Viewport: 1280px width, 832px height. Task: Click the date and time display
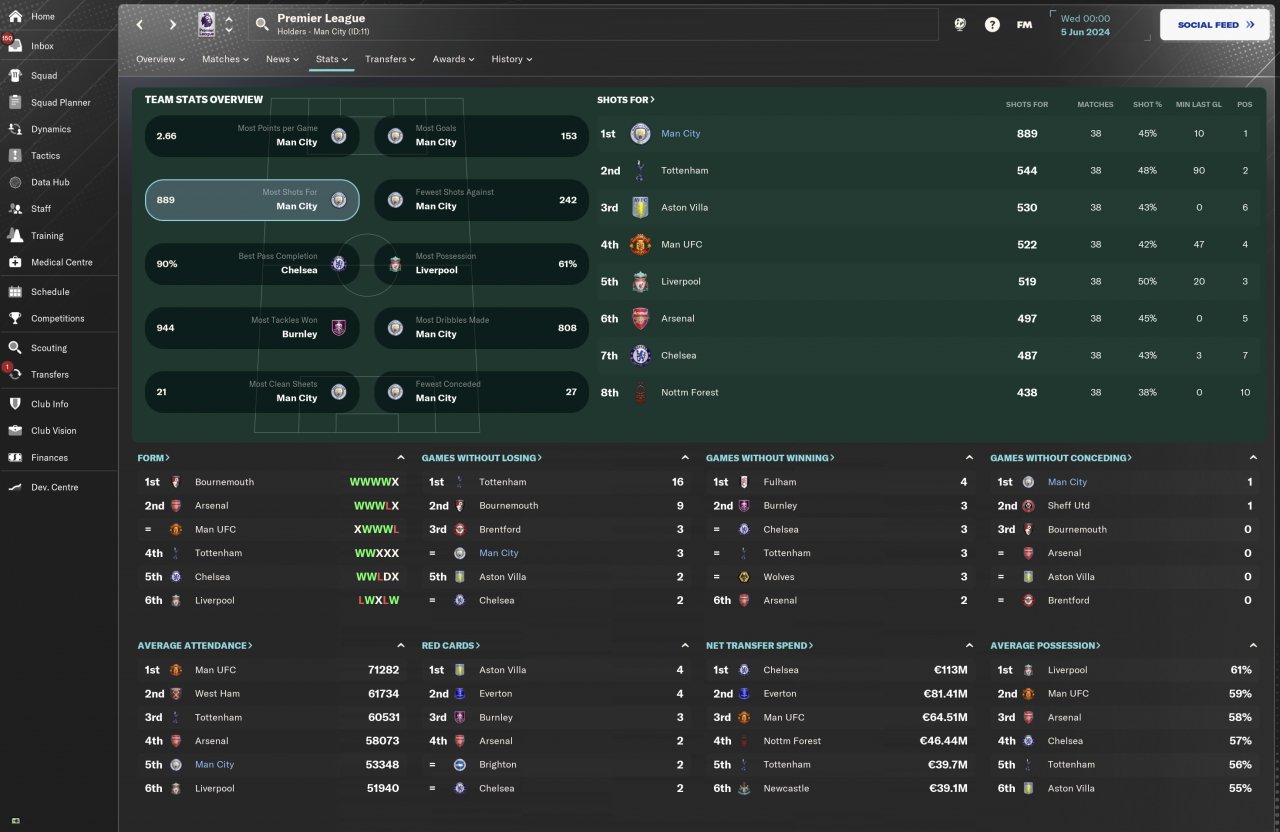click(1085, 25)
